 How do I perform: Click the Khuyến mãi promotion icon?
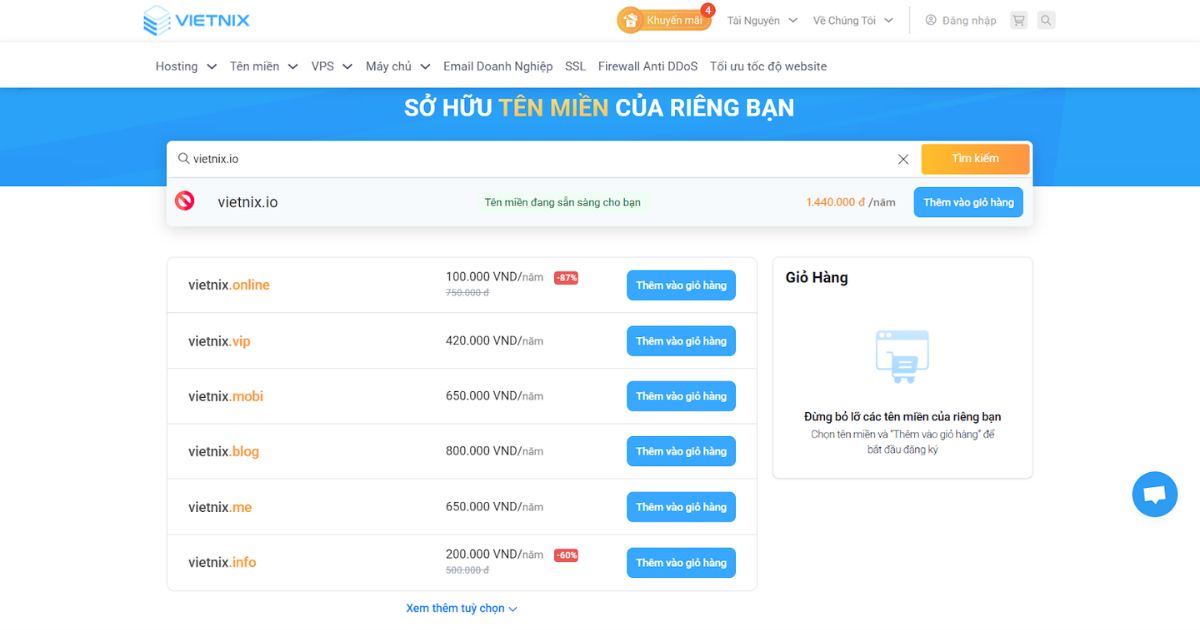tap(630, 20)
